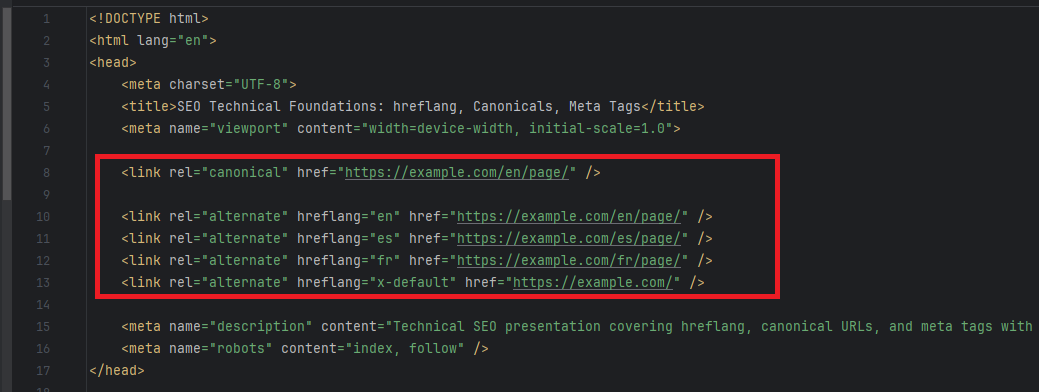Screen dimensions: 1039x392
Task: Click the <!DOCTYPE html> declaration
Action: click(149, 19)
